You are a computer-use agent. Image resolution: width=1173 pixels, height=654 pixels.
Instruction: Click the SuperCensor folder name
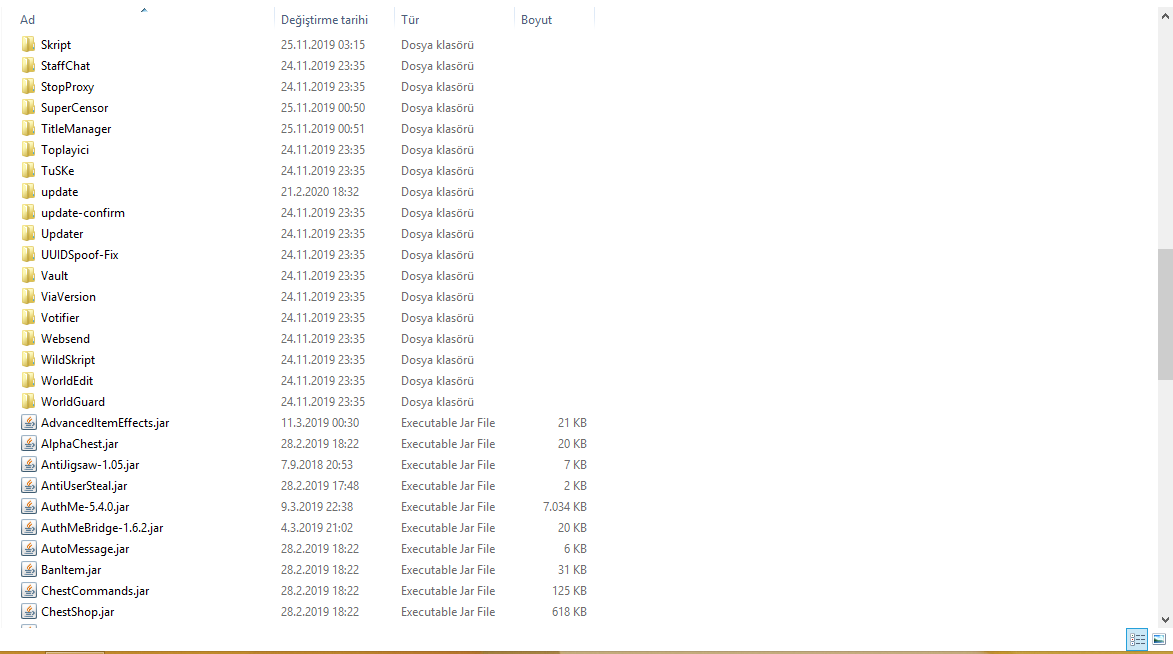[x=74, y=108]
